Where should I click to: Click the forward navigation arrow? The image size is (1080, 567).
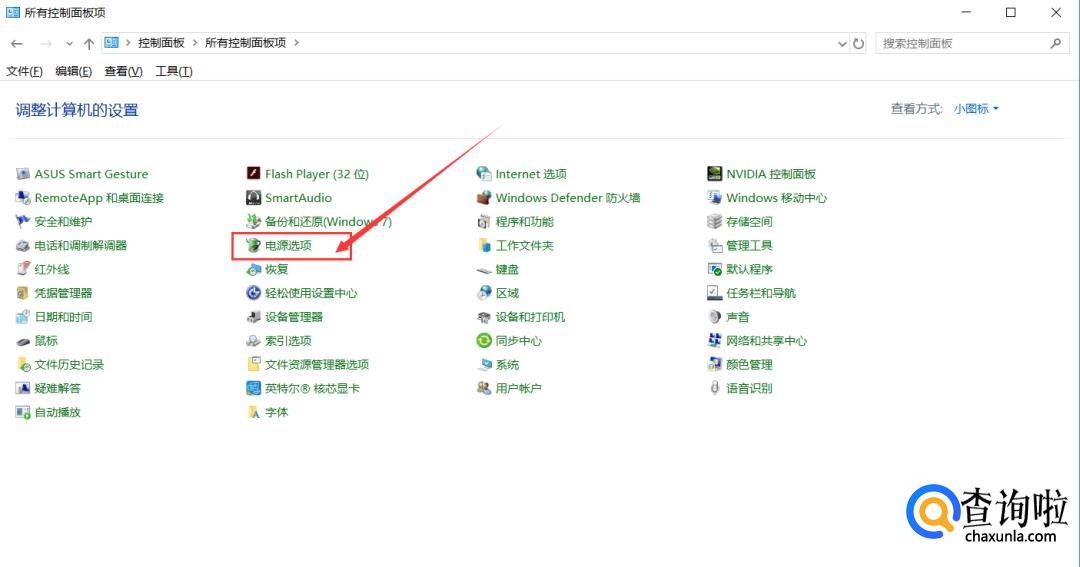click(x=46, y=43)
